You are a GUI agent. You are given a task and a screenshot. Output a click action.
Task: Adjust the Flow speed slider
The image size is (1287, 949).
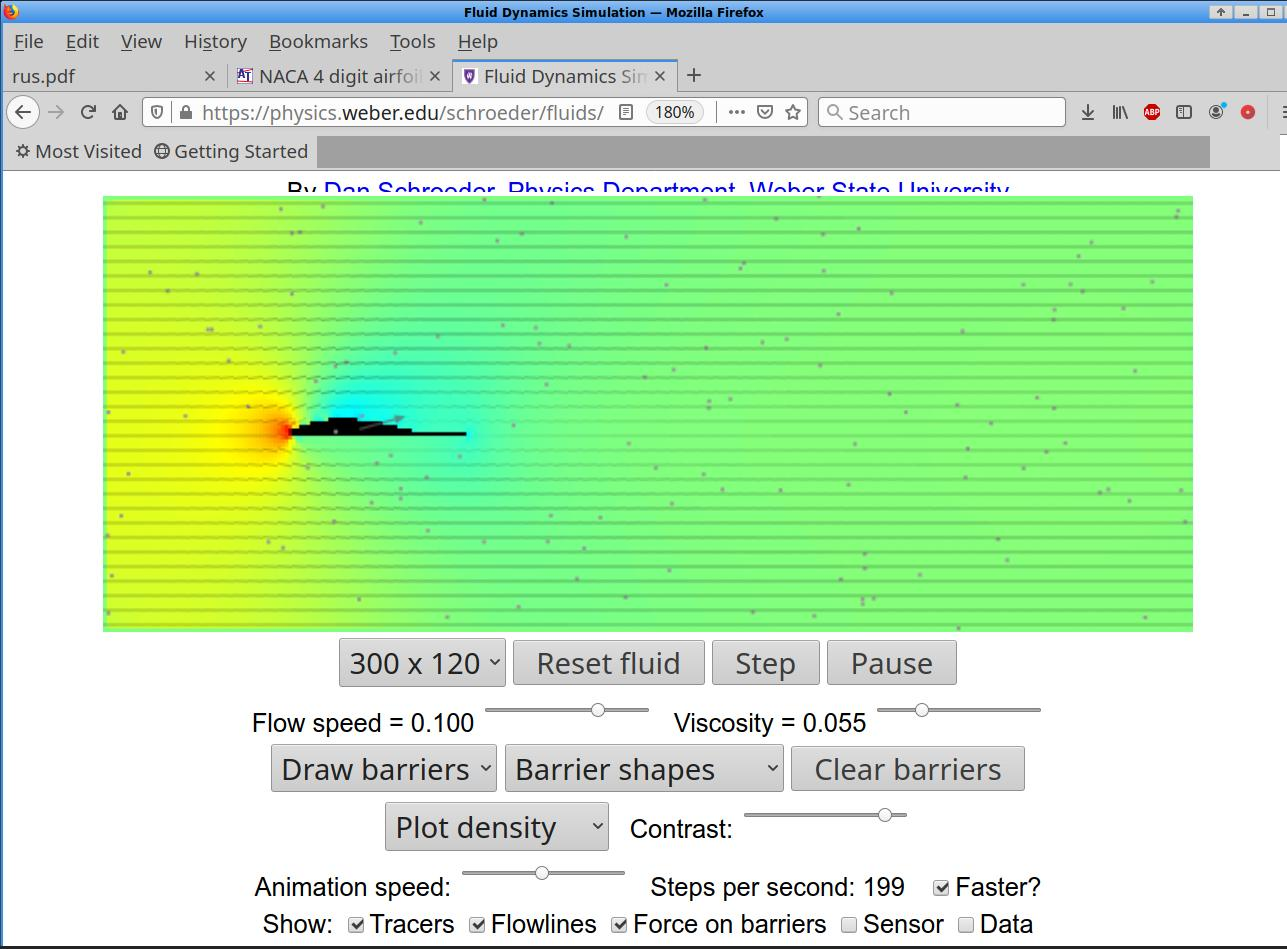tap(567, 710)
